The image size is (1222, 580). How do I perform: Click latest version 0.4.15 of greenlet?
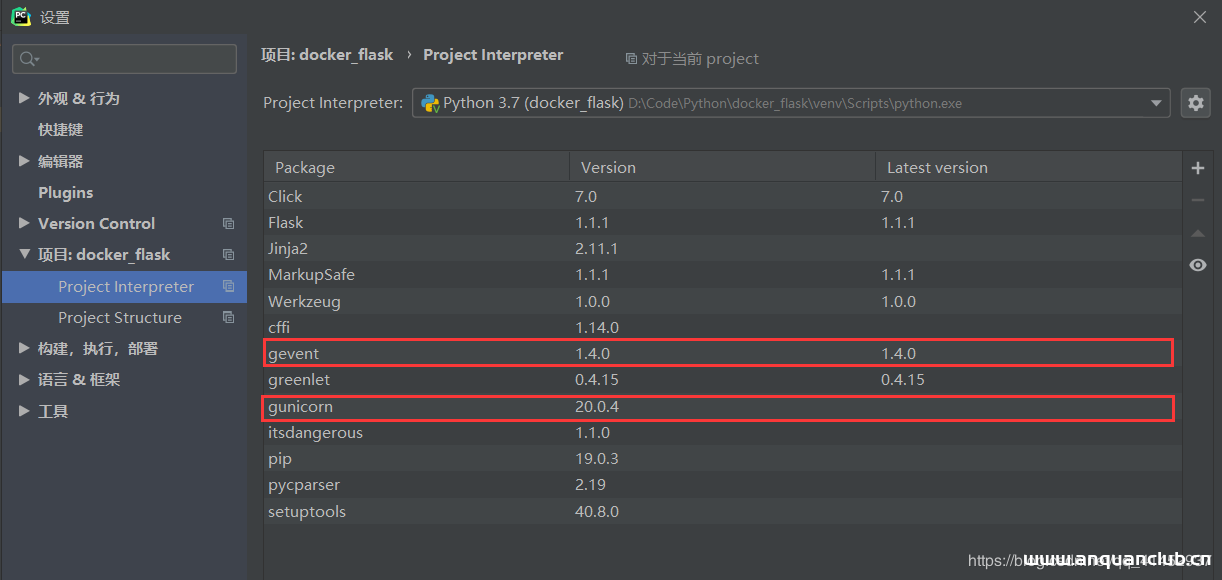pyautogui.click(x=903, y=380)
